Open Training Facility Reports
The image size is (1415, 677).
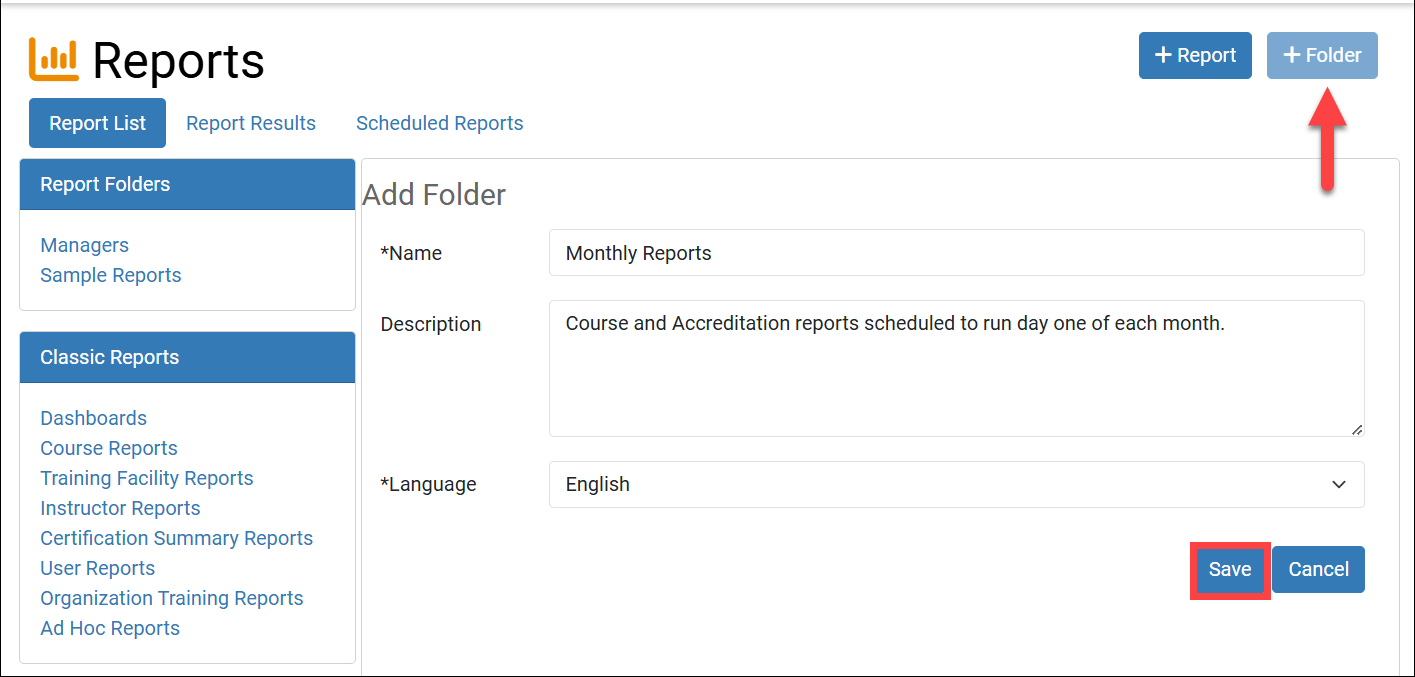tap(146, 478)
